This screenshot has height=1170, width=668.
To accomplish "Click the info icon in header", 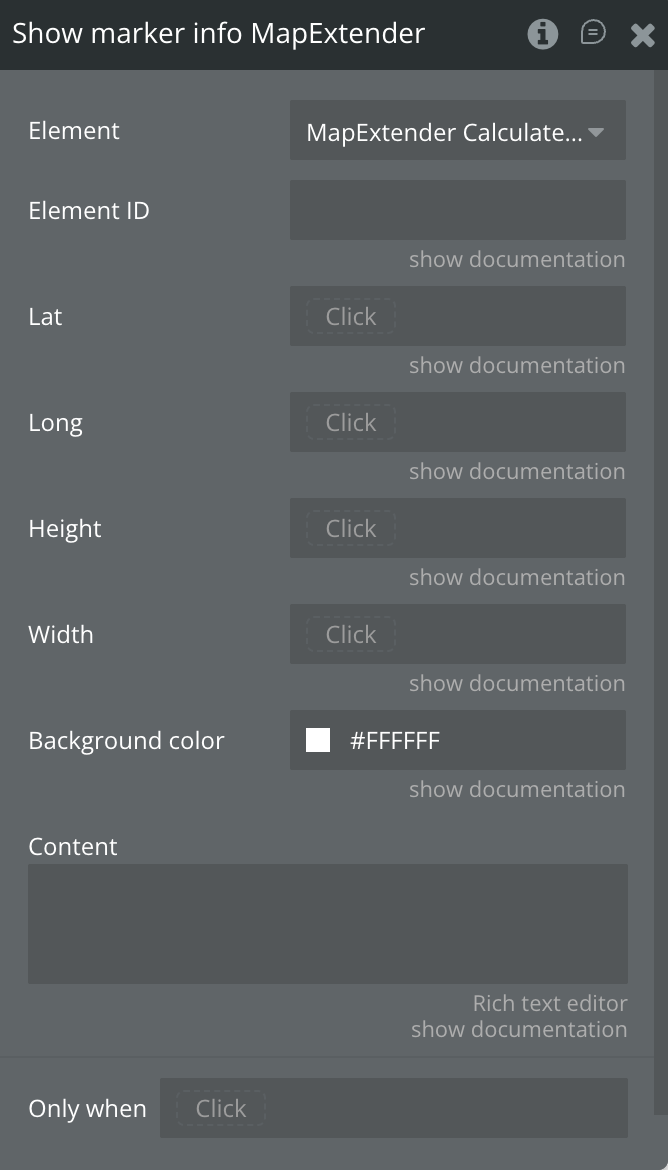I will coord(542,35).
